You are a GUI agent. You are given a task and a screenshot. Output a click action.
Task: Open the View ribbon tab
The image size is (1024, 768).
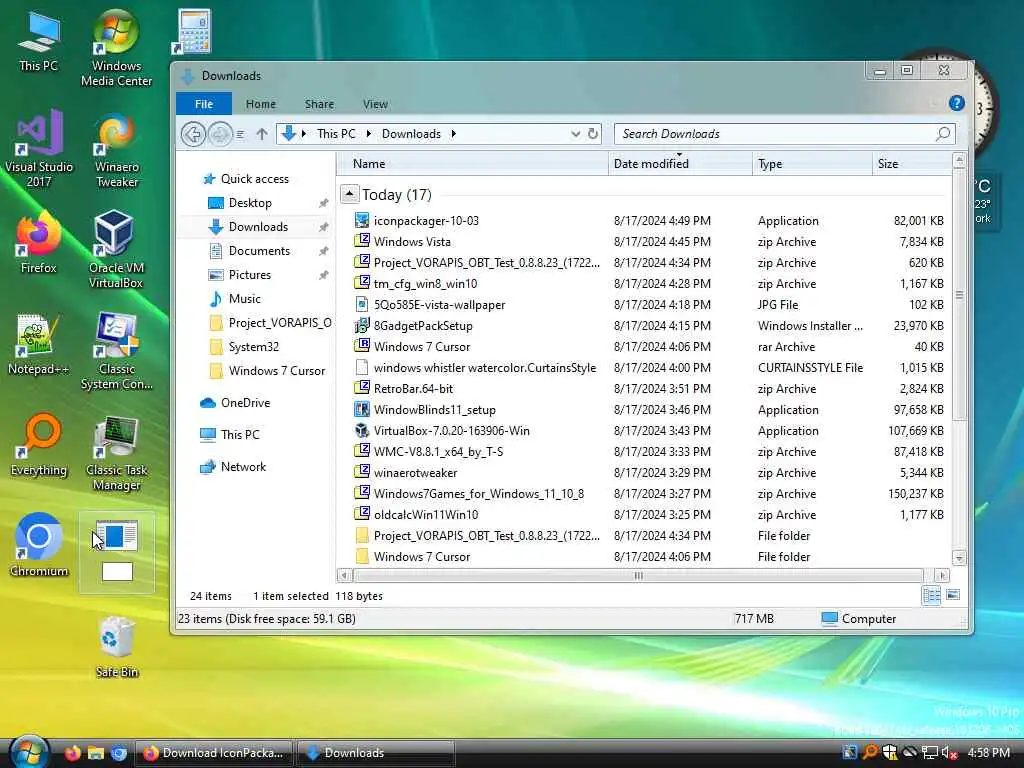point(376,104)
